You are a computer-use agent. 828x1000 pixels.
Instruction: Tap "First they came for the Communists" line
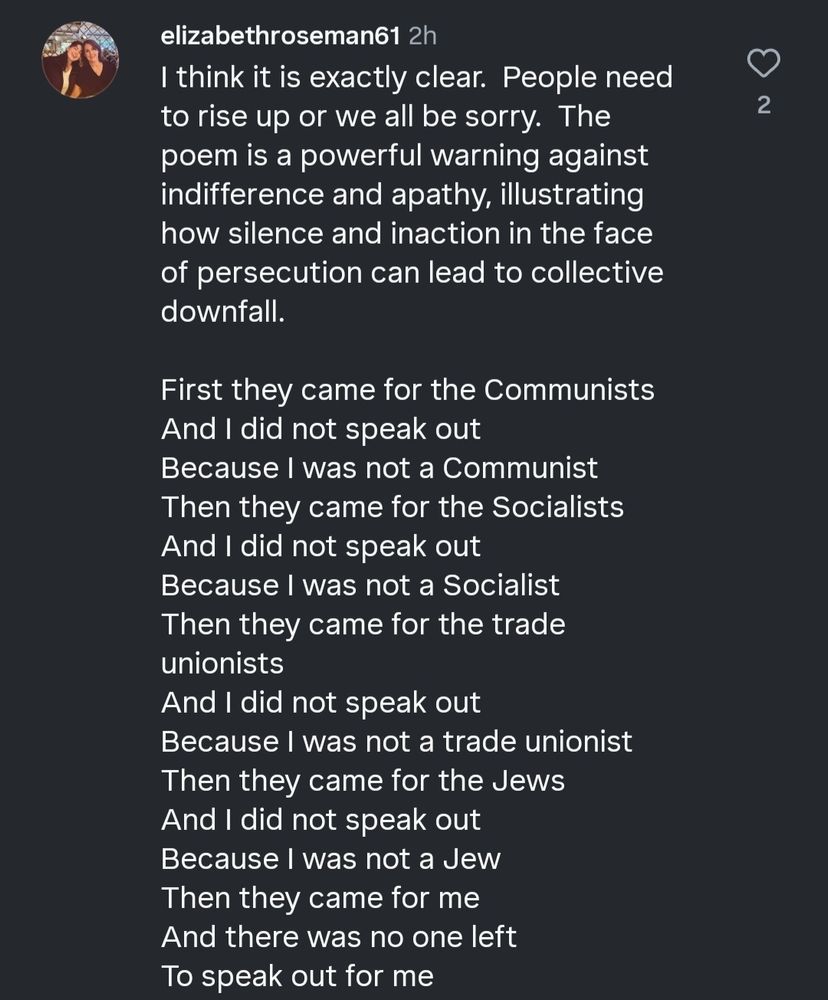[x=408, y=390]
